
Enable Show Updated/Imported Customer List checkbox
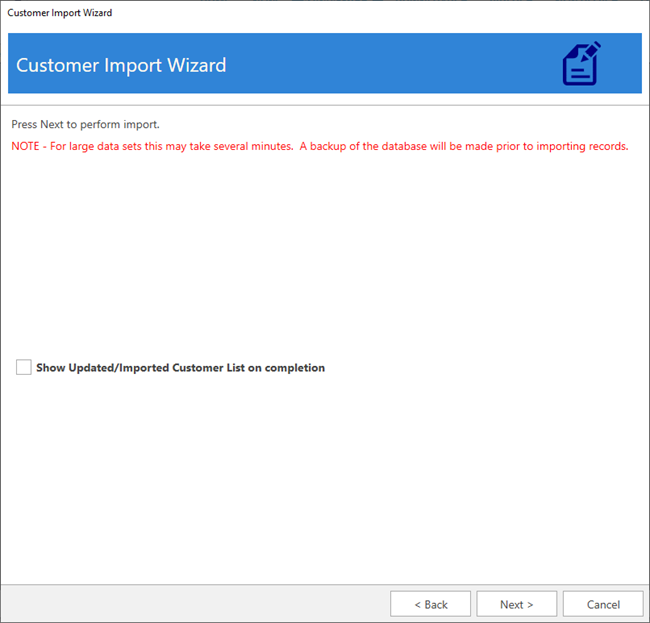(24, 368)
